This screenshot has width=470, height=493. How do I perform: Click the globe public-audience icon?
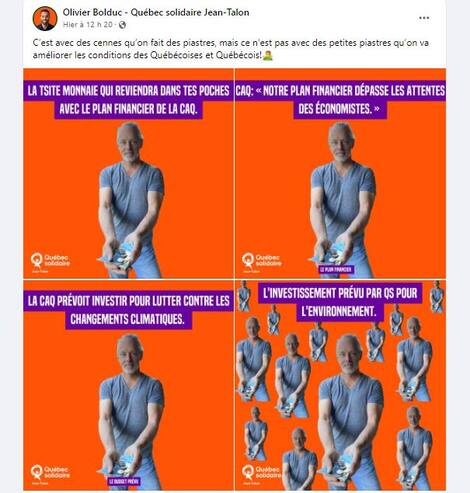[122, 25]
